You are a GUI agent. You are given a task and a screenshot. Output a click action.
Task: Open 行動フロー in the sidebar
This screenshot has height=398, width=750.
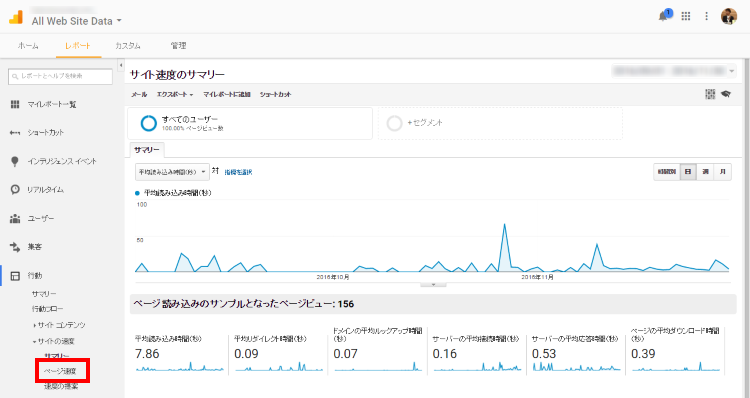[47, 309]
